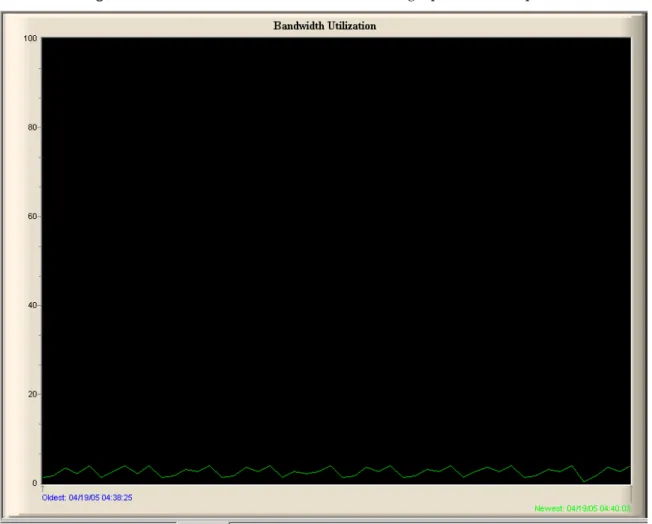Click the 100 label on the y-axis

[x=30, y=38]
